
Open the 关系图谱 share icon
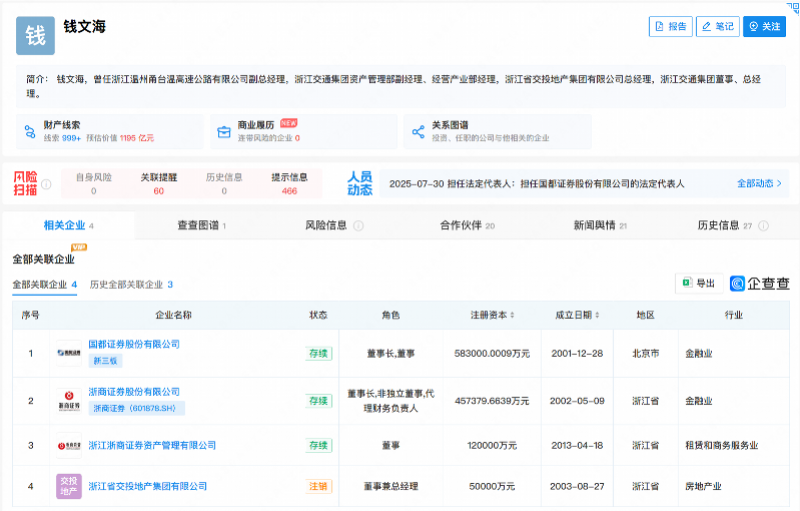click(x=417, y=131)
